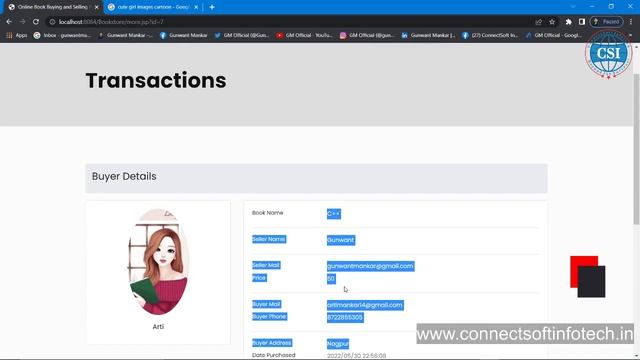The width and height of the screenshot is (640, 360).
Task: Click the Transactions page heading
Action: click(x=156, y=80)
